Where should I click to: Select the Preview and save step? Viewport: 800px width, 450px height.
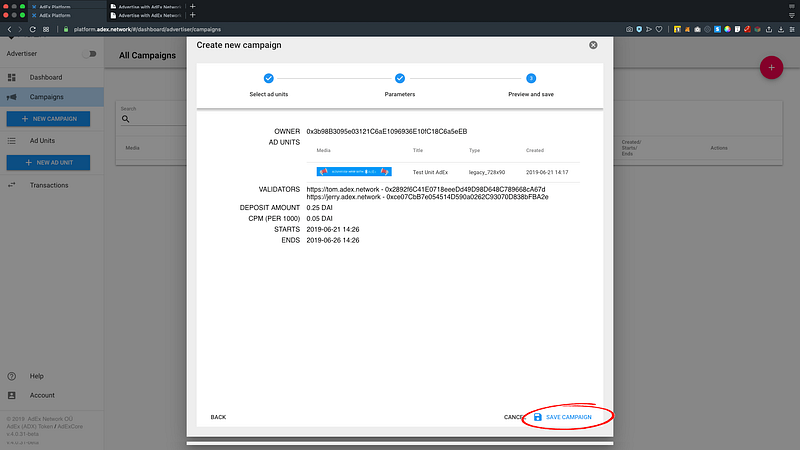pyautogui.click(x=531, y=84)
